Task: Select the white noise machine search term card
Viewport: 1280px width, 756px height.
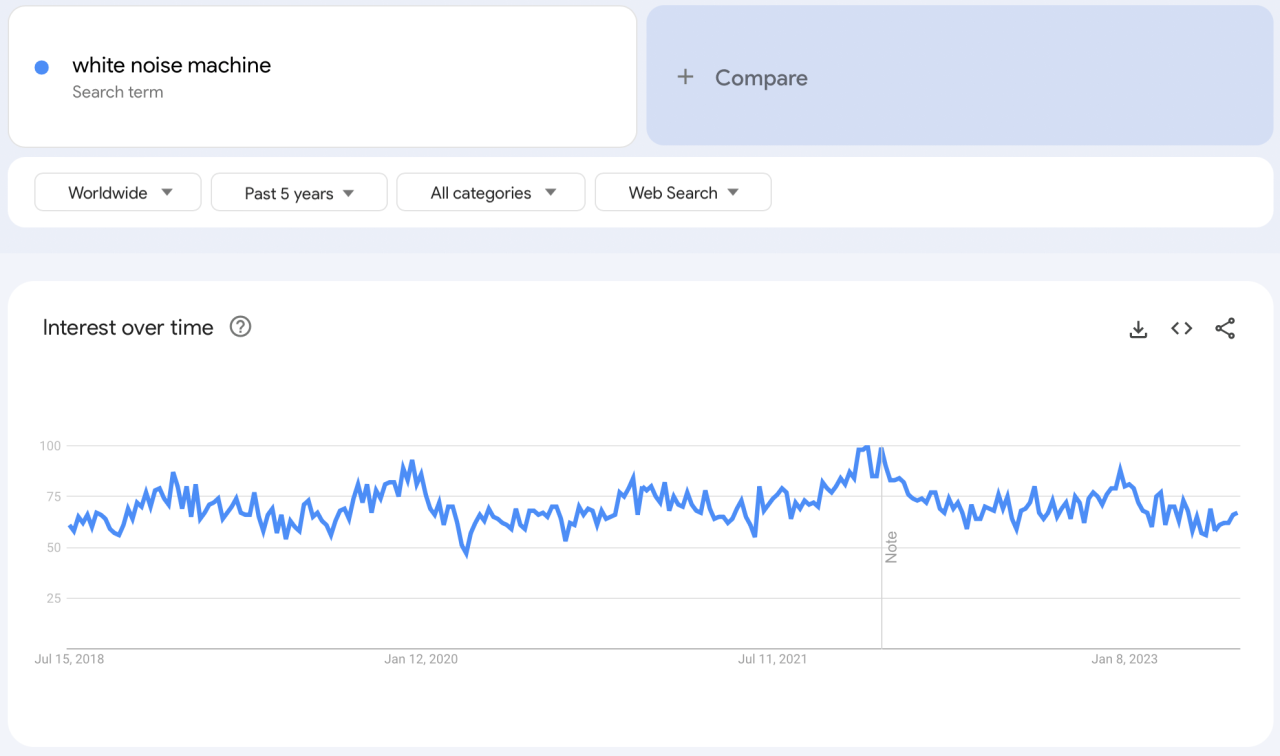Action: coord(322,75)
